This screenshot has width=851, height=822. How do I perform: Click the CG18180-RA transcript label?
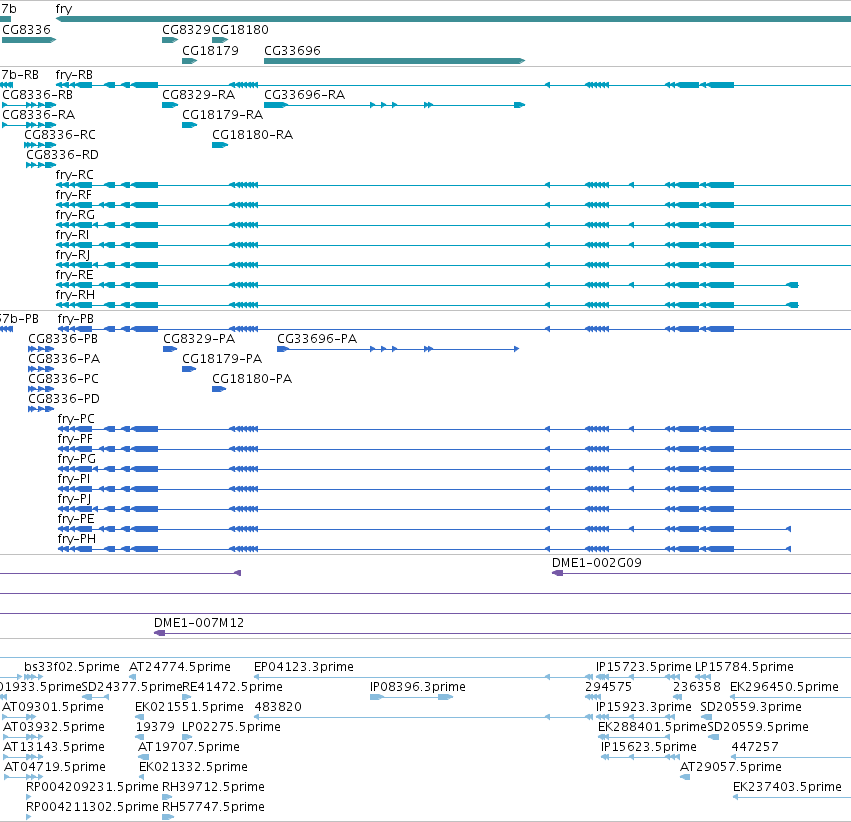coord(252,135)
